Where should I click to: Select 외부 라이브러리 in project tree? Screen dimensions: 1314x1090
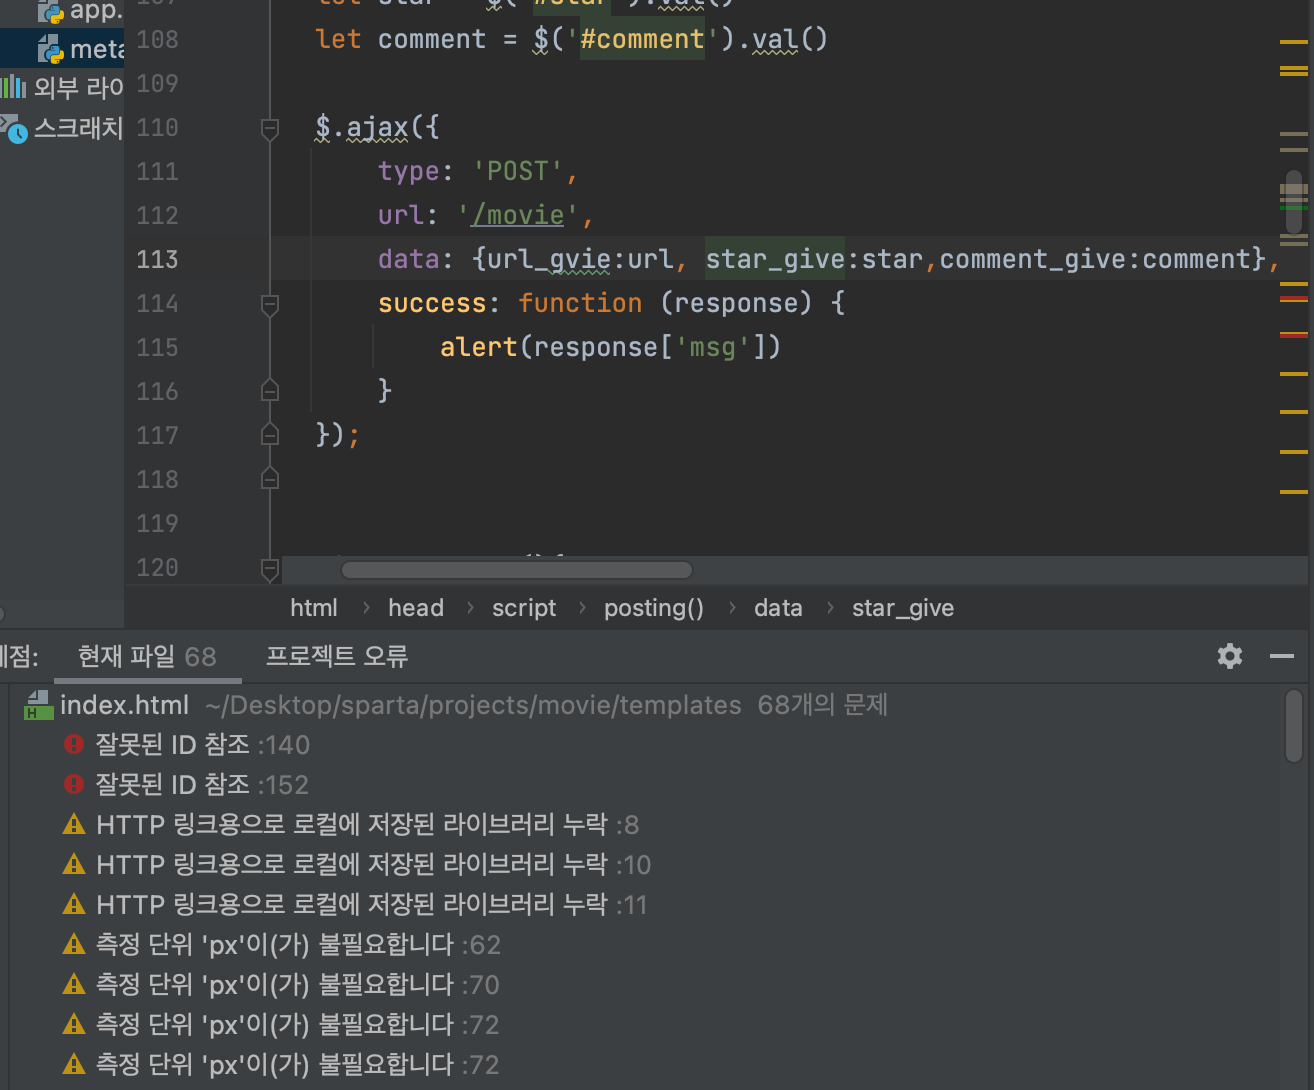62,87
